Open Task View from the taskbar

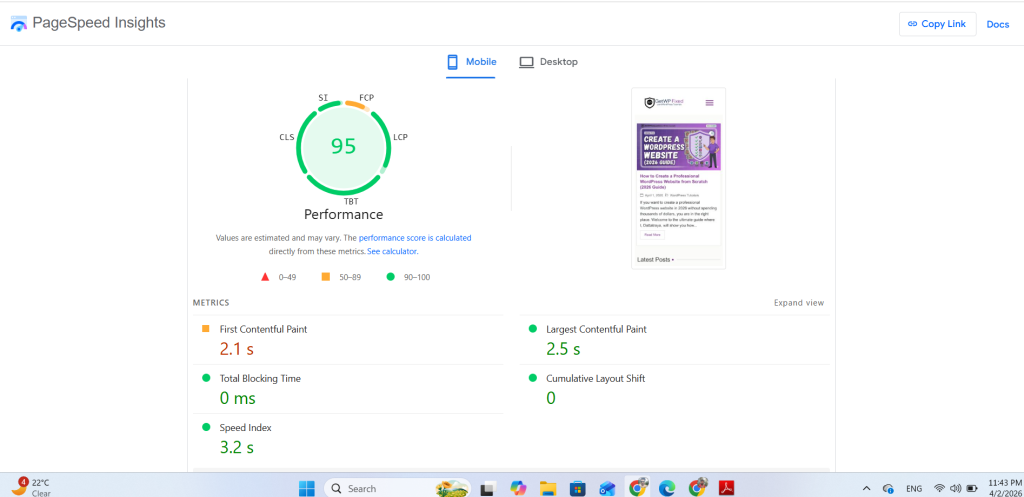point(487,488)
